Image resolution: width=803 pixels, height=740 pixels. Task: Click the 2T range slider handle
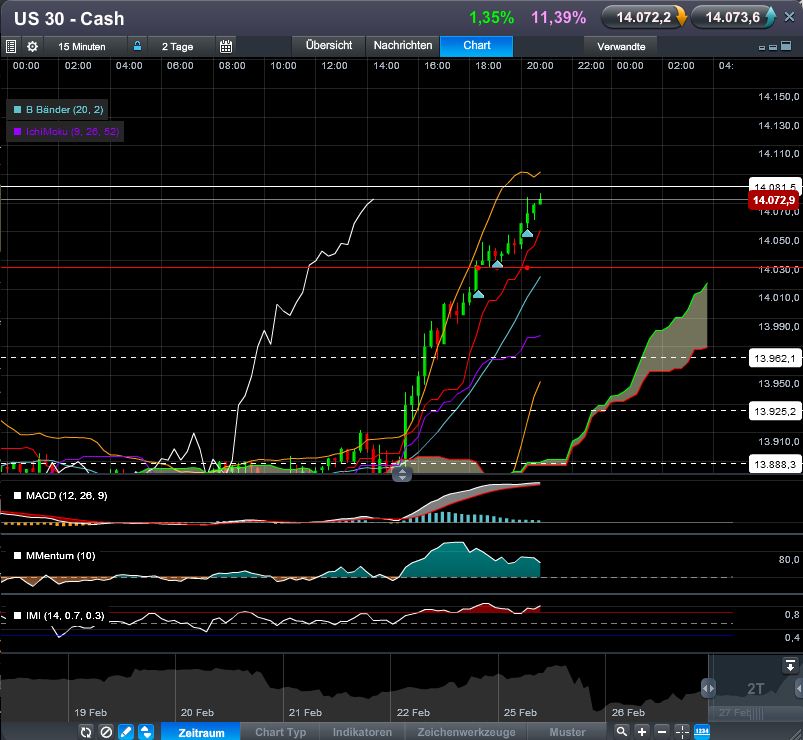pos(708,688)
